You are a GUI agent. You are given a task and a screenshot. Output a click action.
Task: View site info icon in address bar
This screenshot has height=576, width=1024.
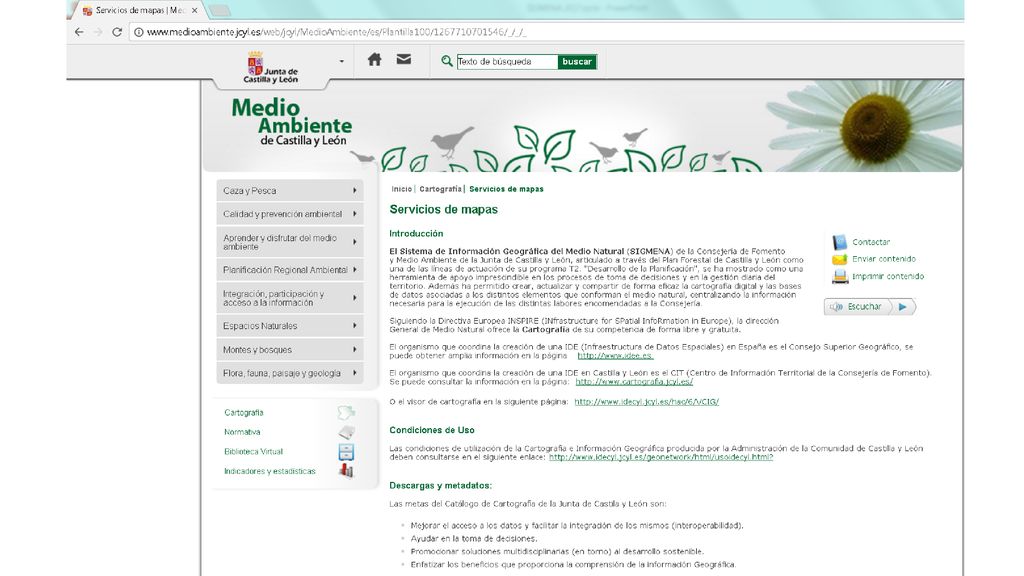coord(138,32)
